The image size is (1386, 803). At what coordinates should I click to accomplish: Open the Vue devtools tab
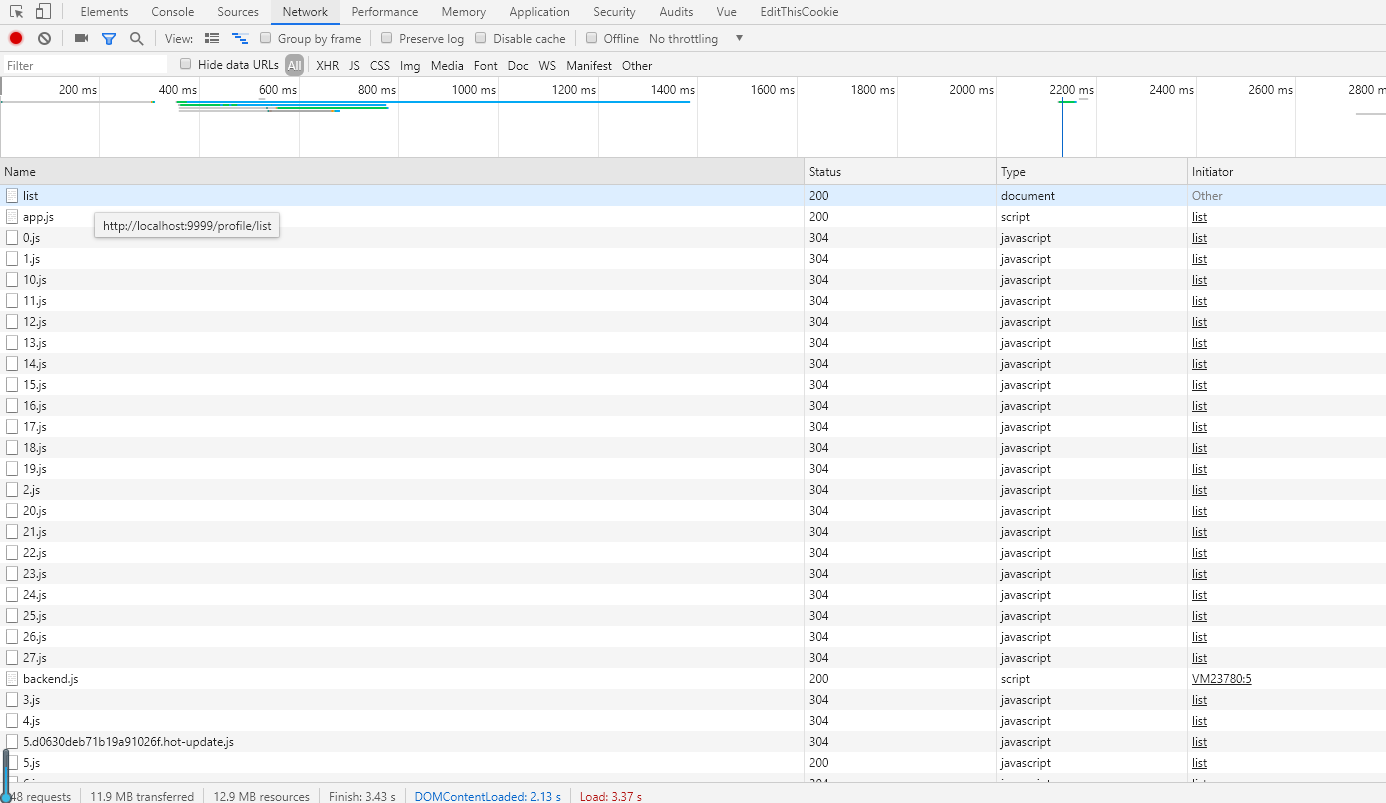(727, 12)
